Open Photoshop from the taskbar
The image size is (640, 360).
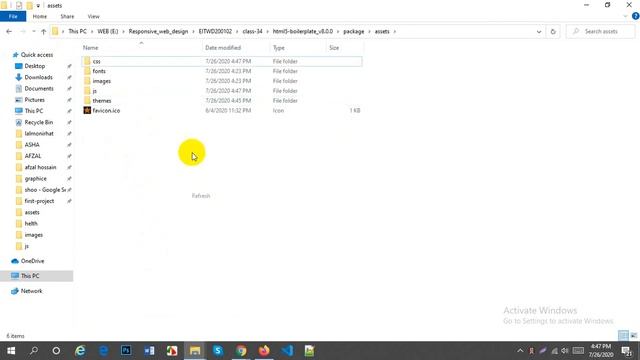click(126, 351)
